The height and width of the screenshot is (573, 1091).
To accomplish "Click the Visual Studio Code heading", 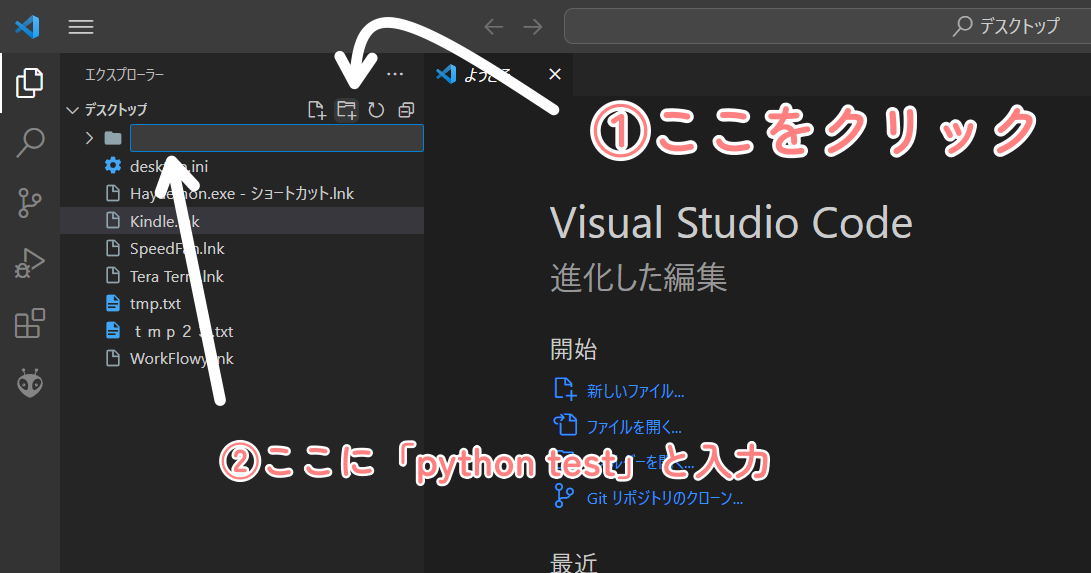I will 731,223.
